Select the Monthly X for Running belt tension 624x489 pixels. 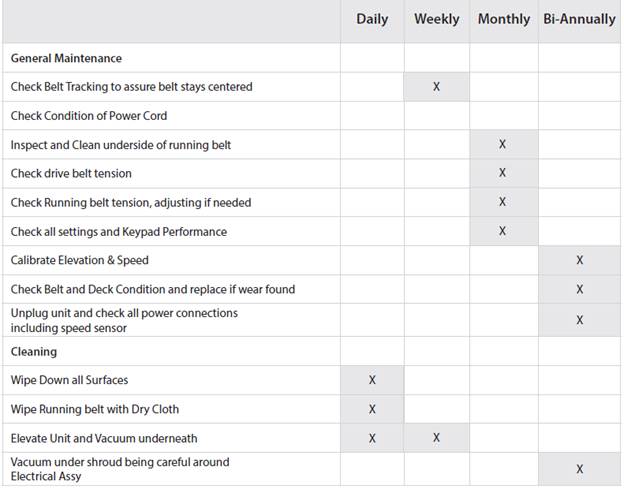pyautogui.click(x=502, y=202)
